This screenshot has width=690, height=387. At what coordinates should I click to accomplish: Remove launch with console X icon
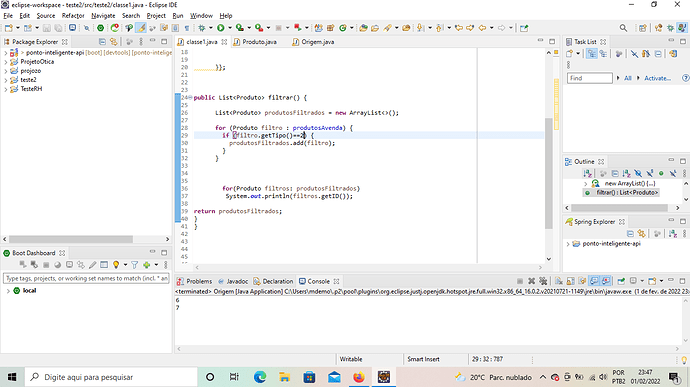pyautogui.click(x=532, y=281)
